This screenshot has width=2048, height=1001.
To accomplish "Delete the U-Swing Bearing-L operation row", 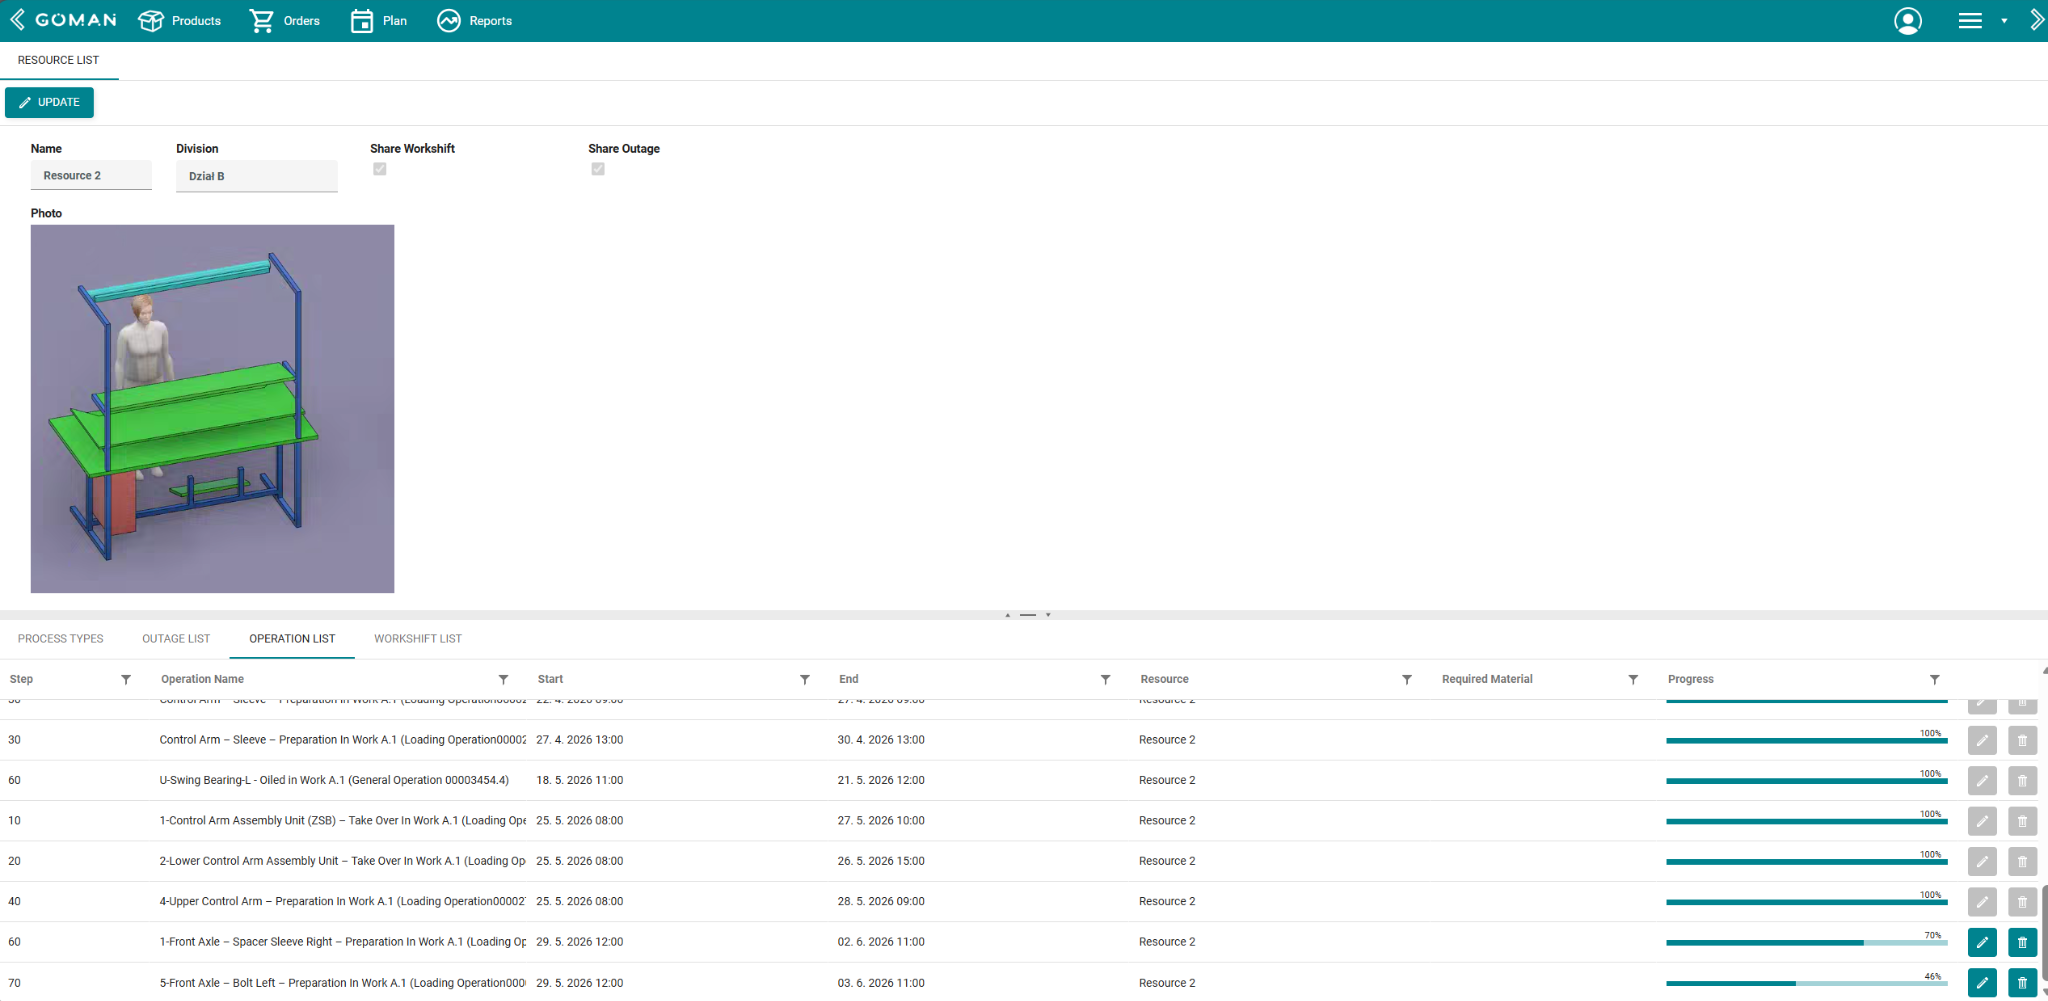I will [2022, 781].
